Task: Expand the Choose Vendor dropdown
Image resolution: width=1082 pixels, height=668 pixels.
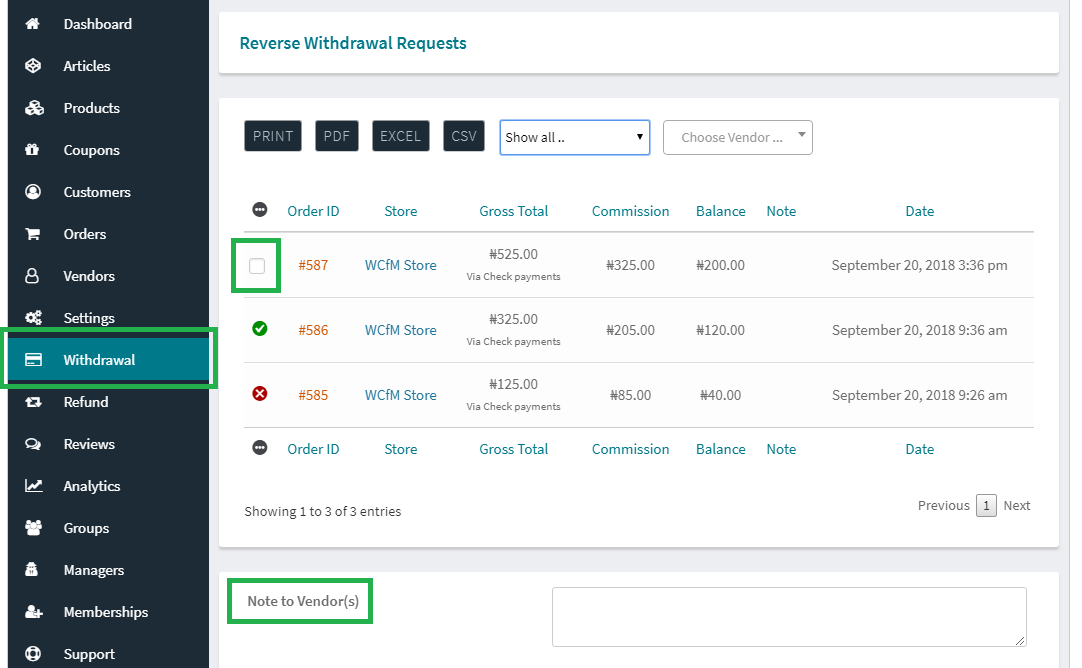Action: [x=737, y=138]
